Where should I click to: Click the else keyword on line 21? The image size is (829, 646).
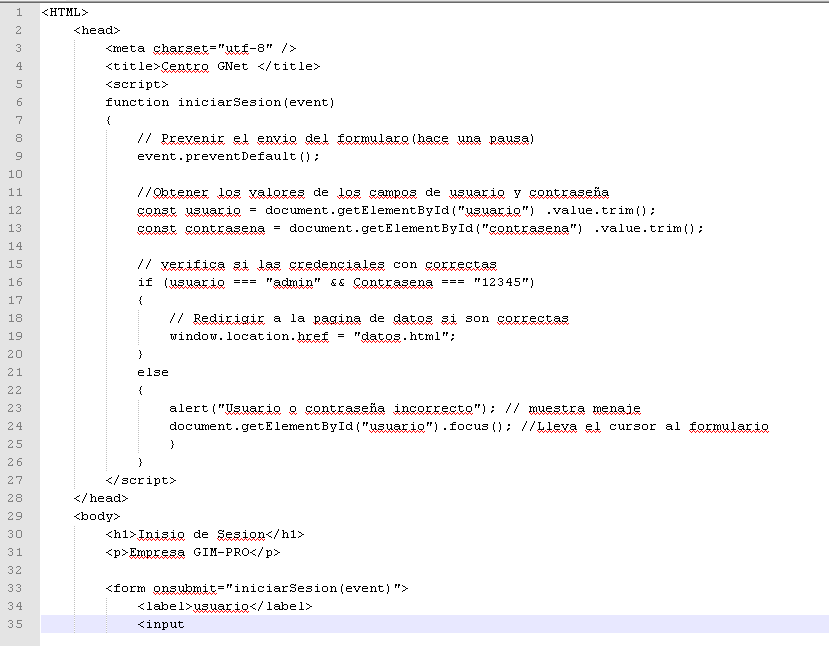153,372
